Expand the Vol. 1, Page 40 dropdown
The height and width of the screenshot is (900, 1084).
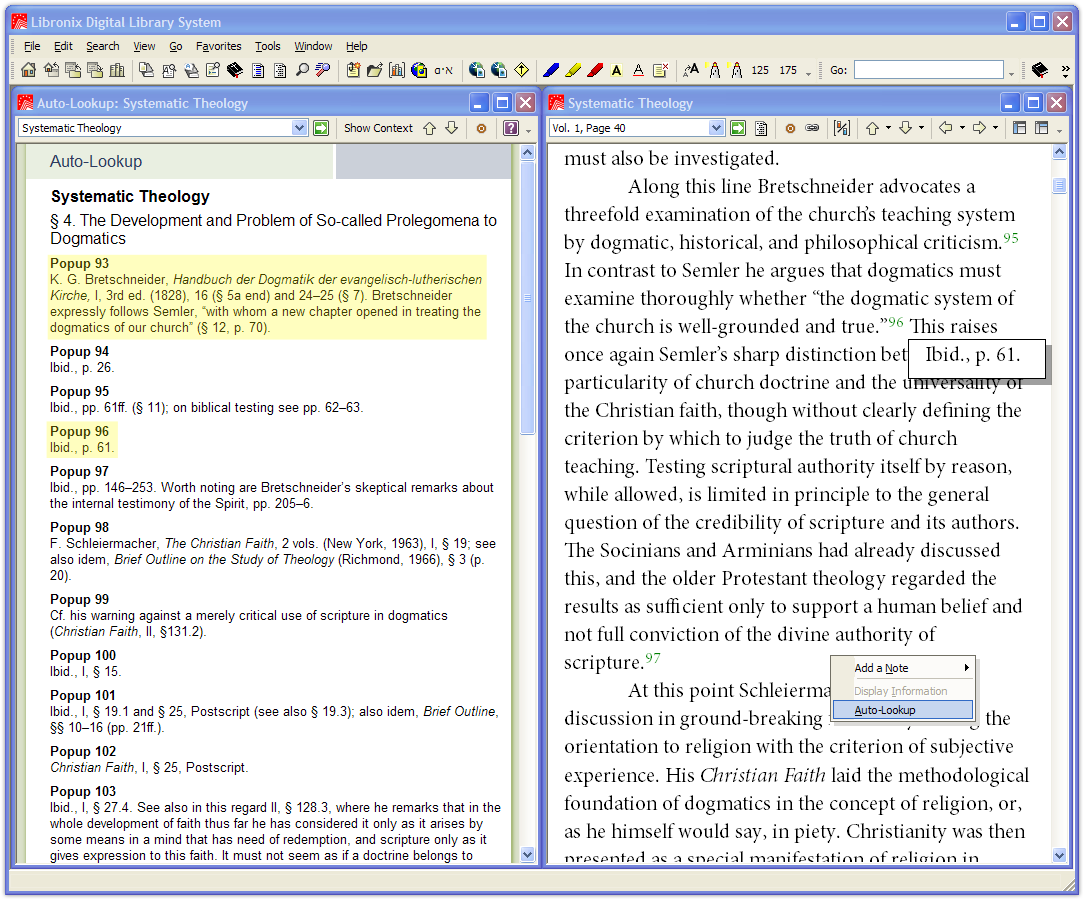[x=716, y=128]
